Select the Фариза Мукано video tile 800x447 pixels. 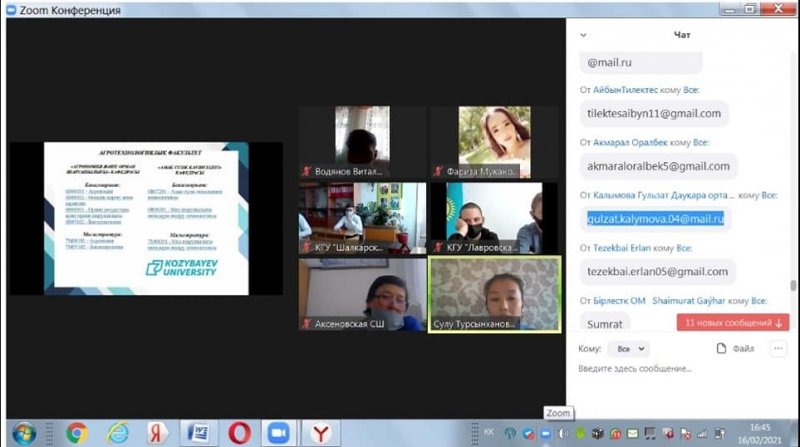494,142
